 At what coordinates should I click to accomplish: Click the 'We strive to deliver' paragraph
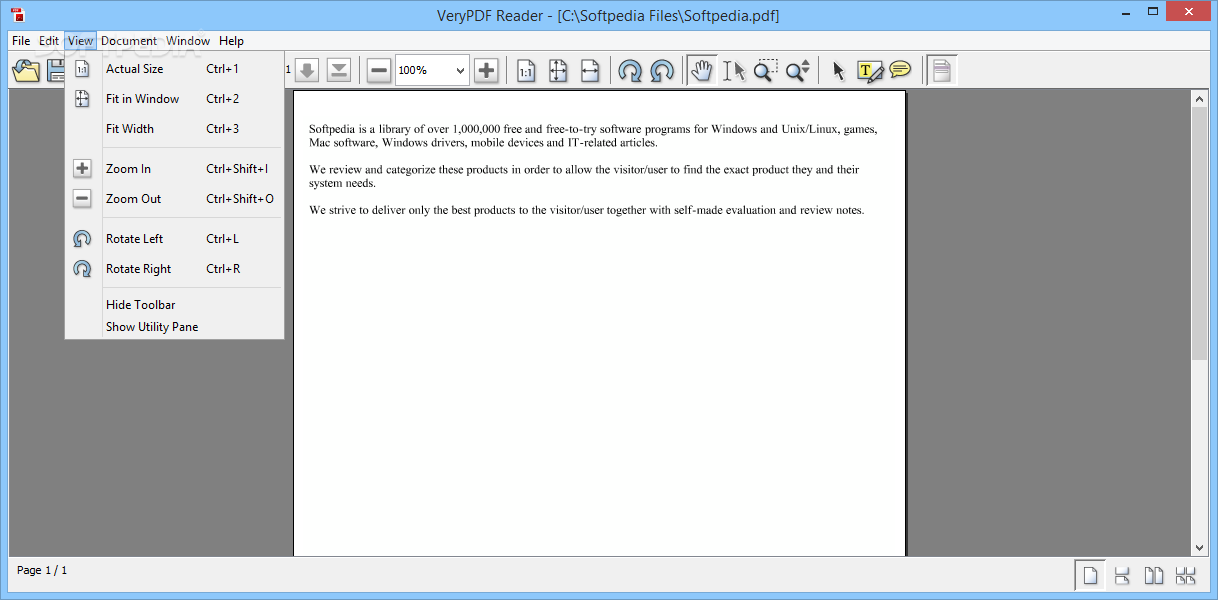tap(586, 210)
